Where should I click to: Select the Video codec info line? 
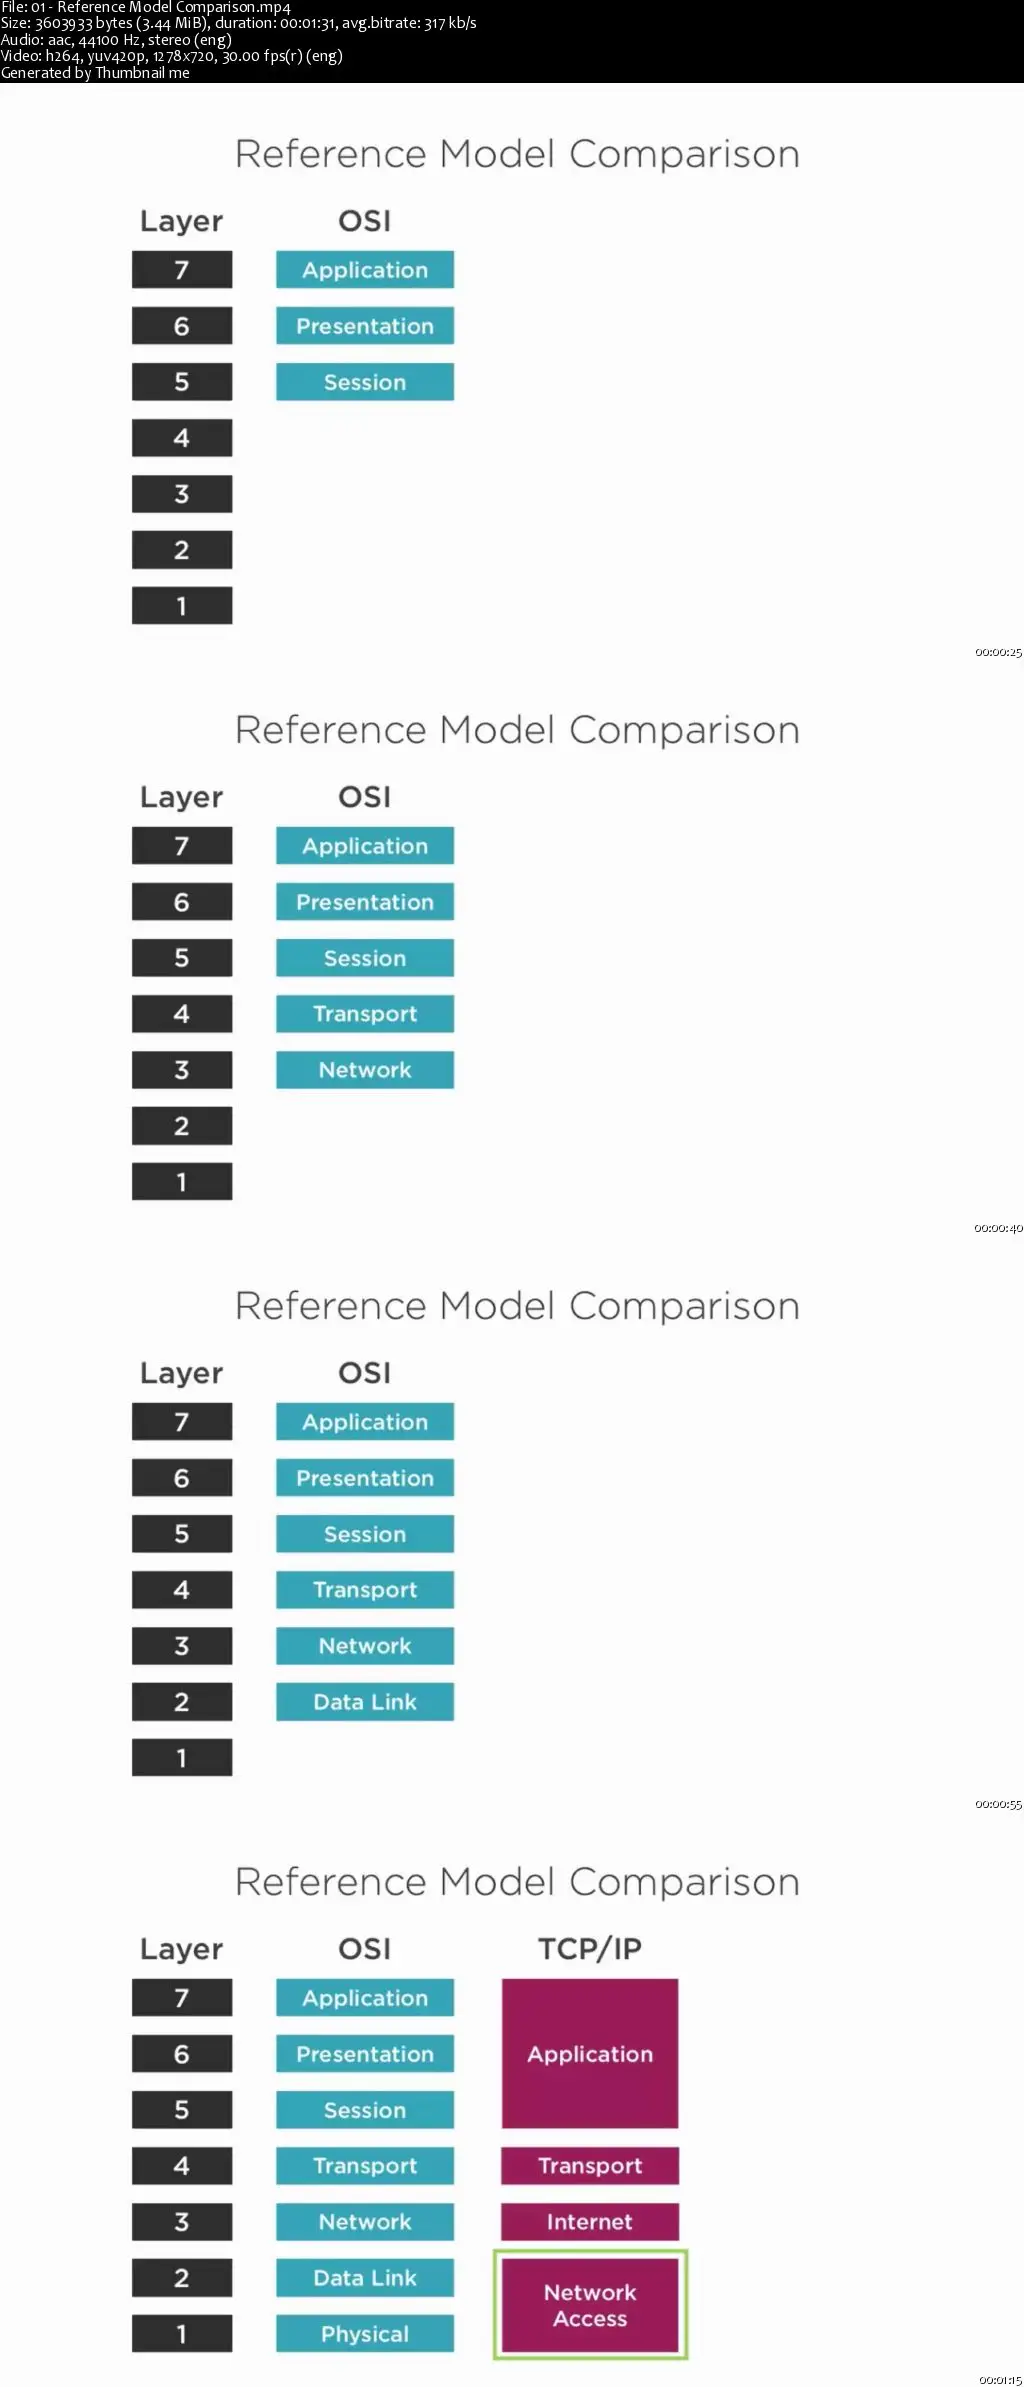(172, 56)
